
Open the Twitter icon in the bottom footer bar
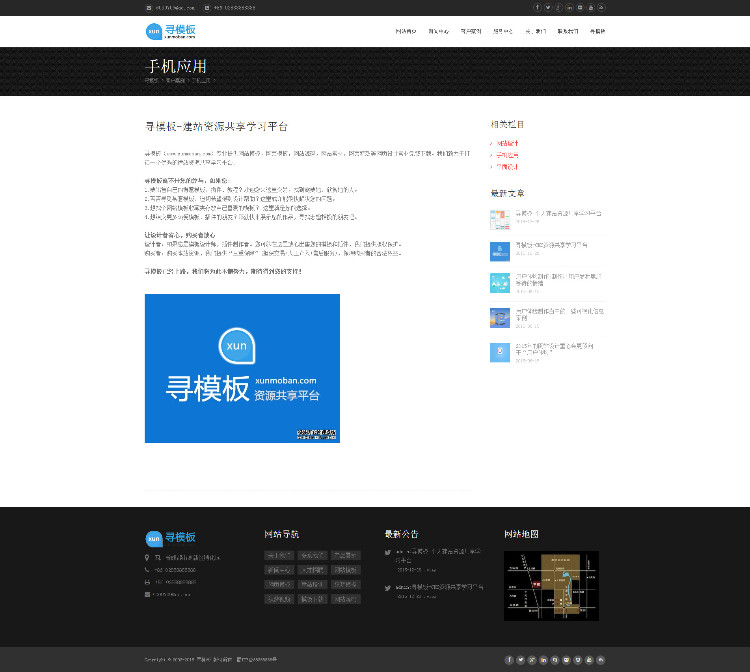[520, 660]
